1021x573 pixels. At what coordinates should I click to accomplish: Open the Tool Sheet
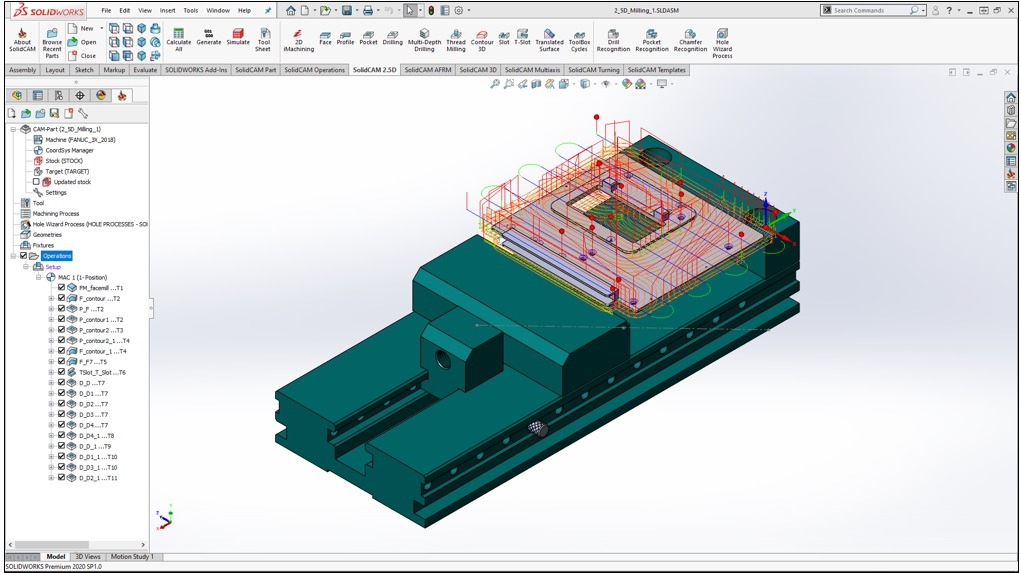pos(263,40)
